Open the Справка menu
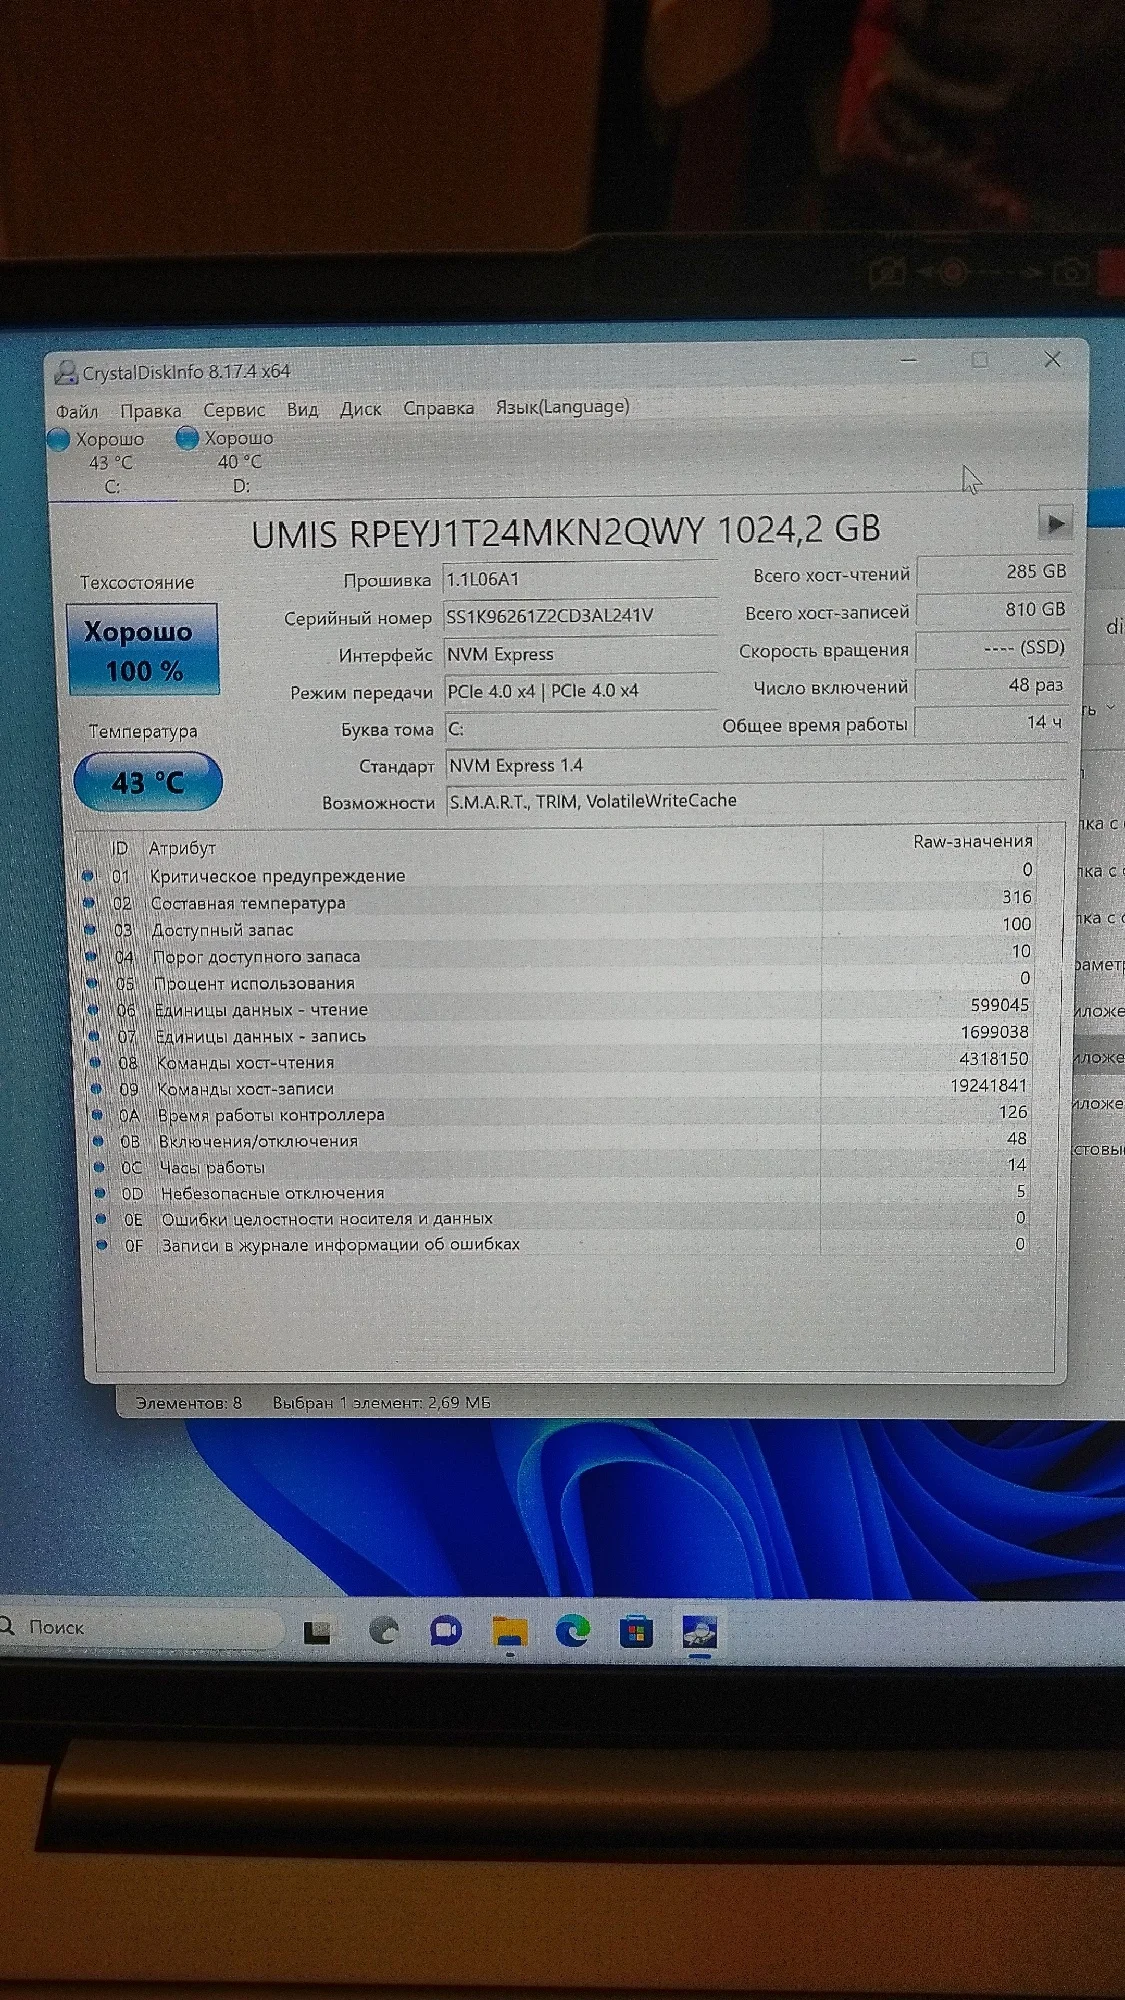Screen dimensions: 1125x2000 point(439,408)
